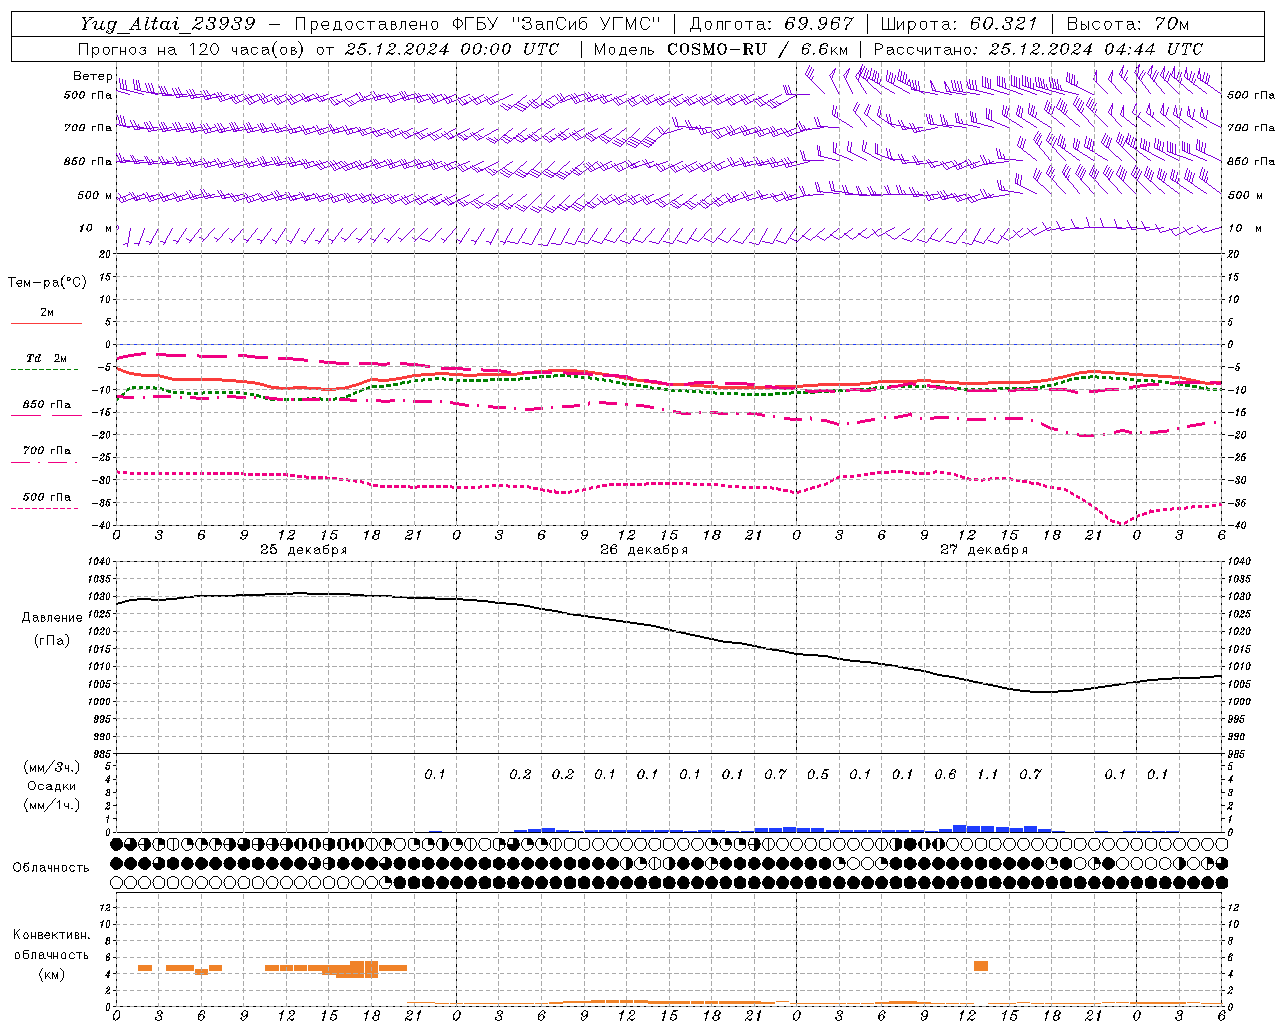The height and width of the screenshot is (1024, 1280).
Task: Click the (мм/1ч.) units label
Action: (x=52, y=805)
